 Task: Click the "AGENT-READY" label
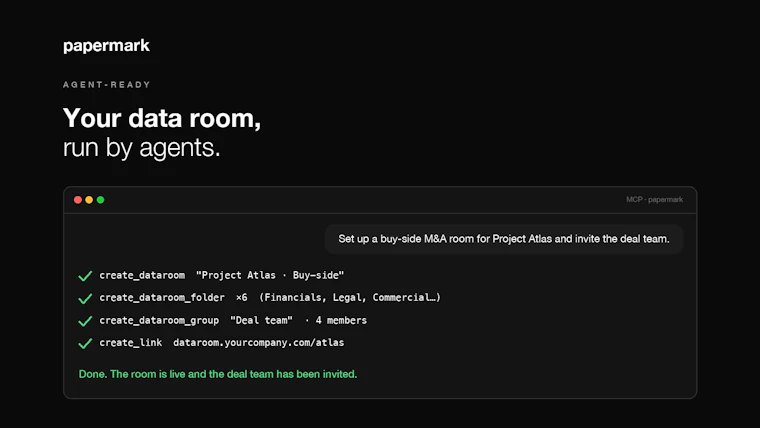coord(107,85)
